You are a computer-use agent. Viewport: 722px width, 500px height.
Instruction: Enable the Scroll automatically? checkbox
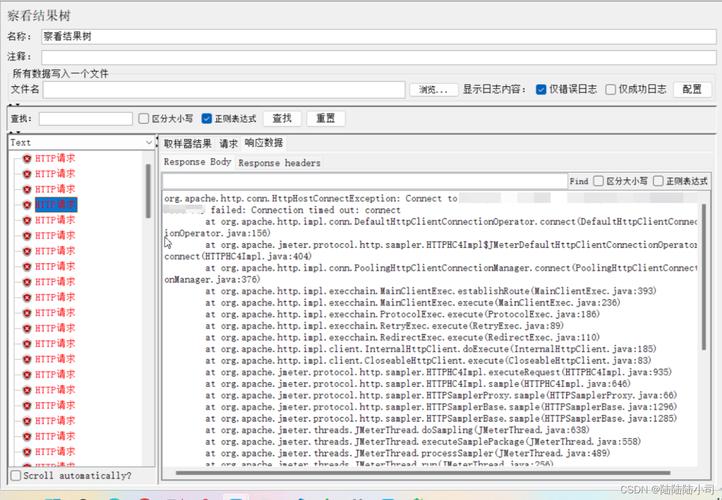[x=16, y=476]
